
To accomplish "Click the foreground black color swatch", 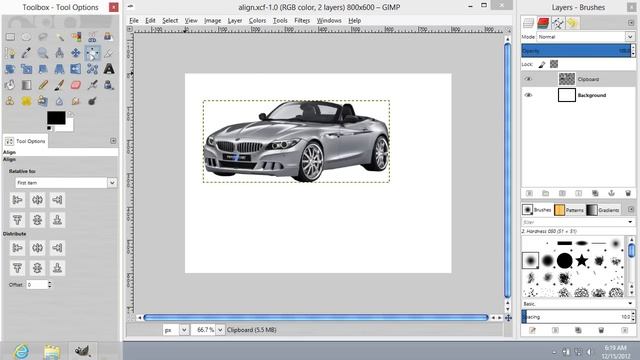I will [x=56, y=118].
